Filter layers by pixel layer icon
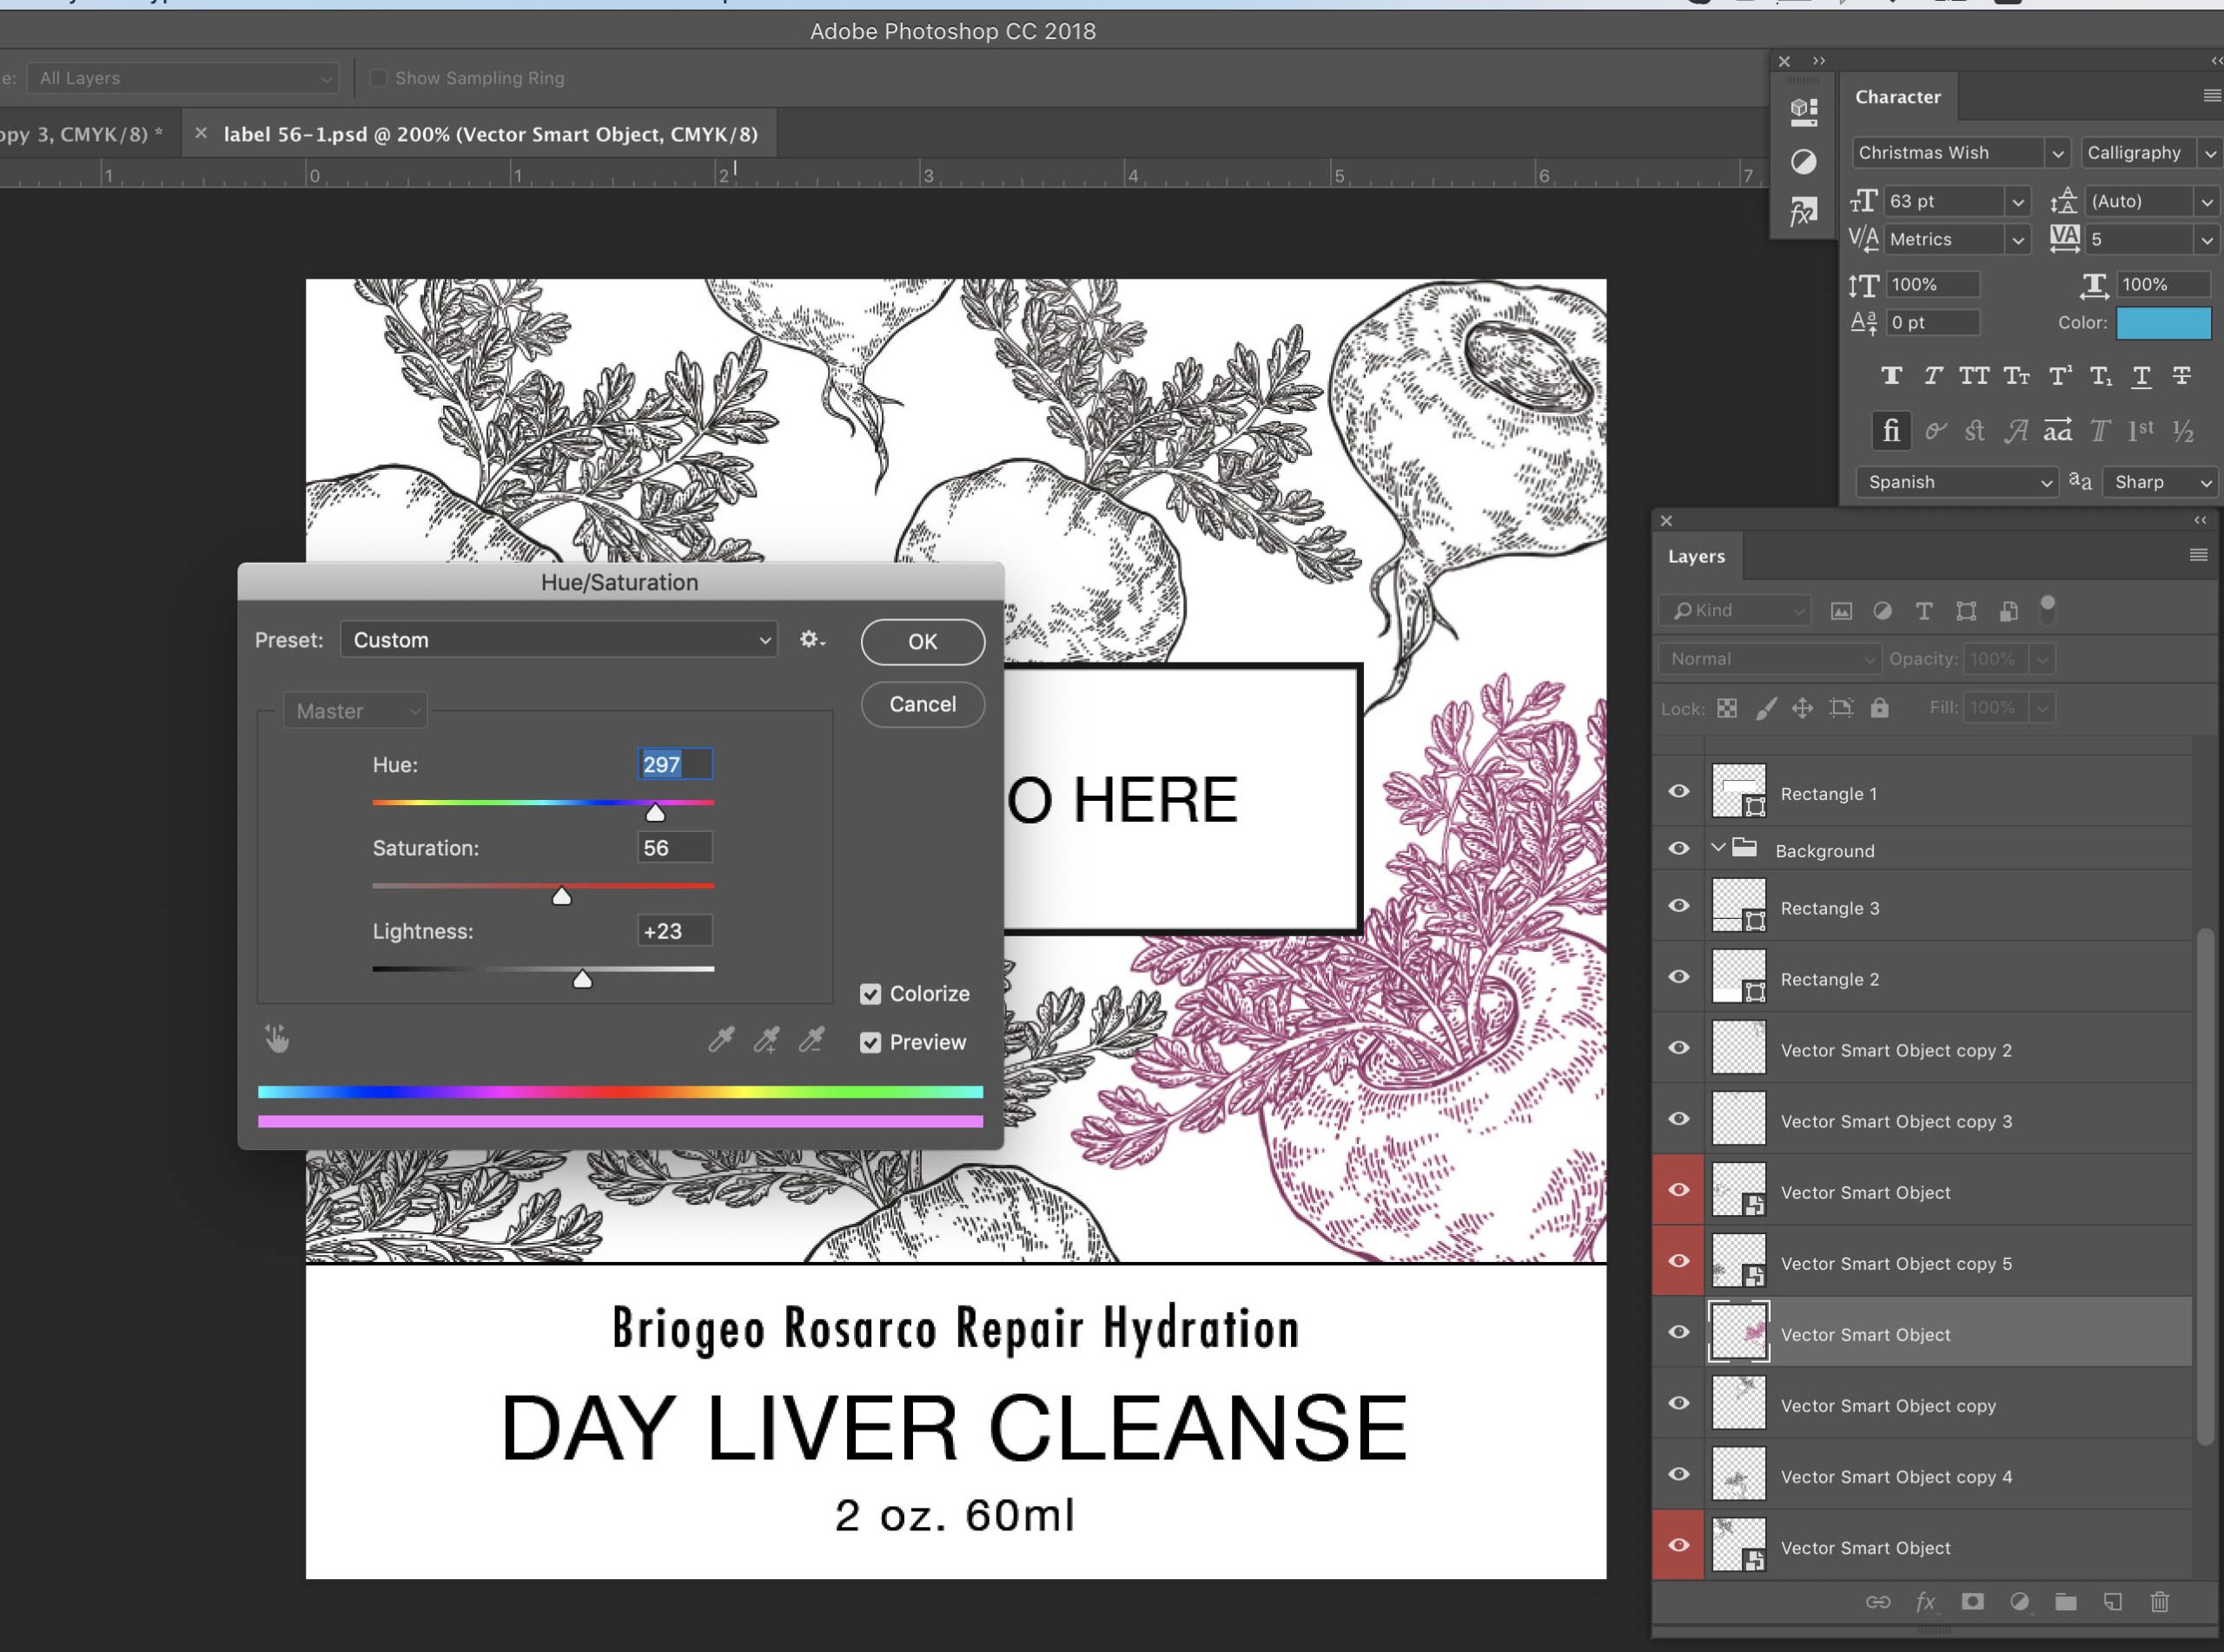Image resolution: width=2224 pixels, height=1652 pixels. tap(1841, 611)
